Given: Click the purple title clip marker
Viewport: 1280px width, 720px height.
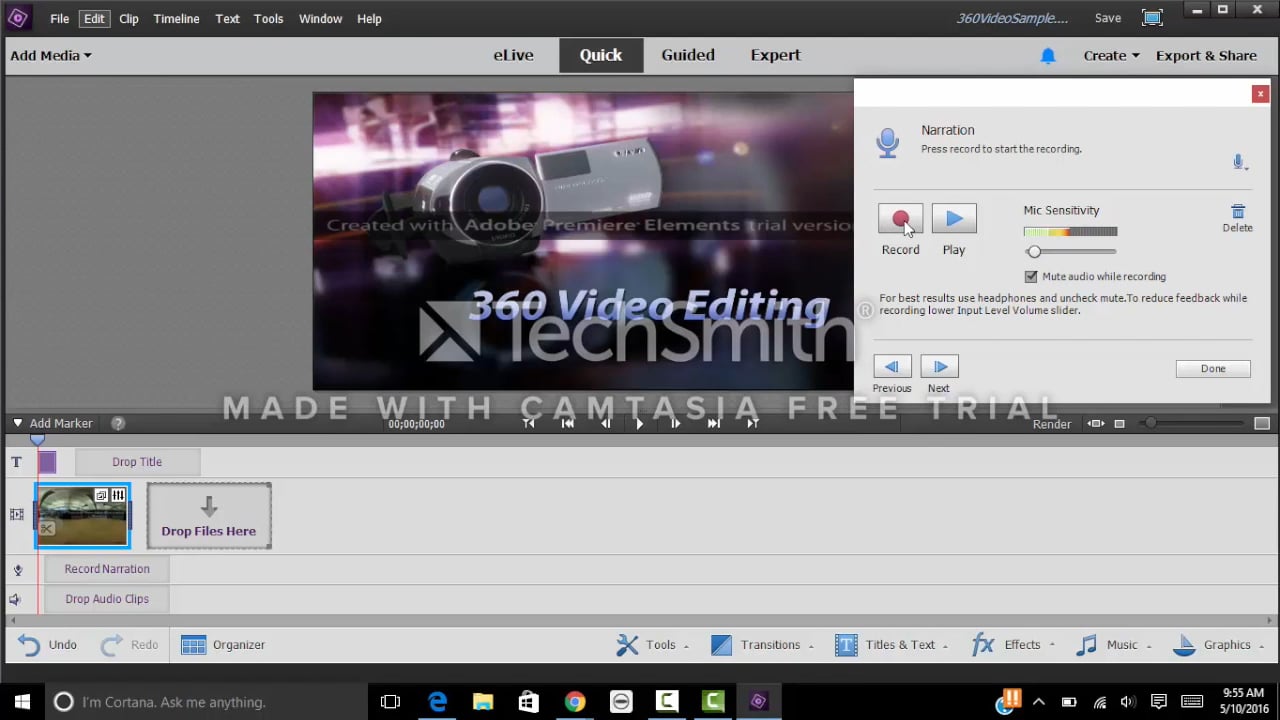Looking at the screenshot, I should (47, 462).
